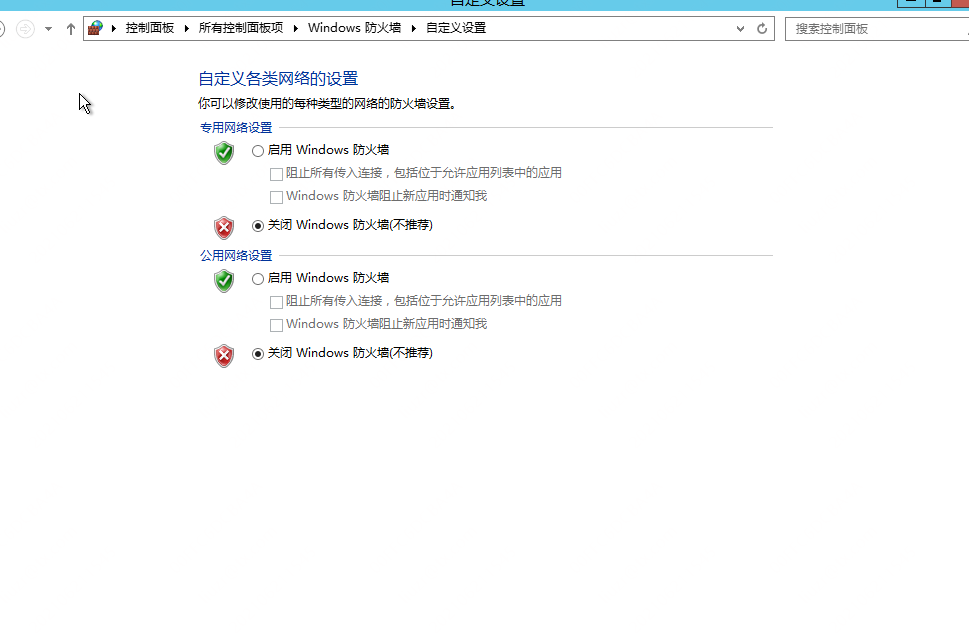969x633 pixels.
Task: Click the firewall icon in address bar
Action: pyautogui.click(x=95, y=28)
